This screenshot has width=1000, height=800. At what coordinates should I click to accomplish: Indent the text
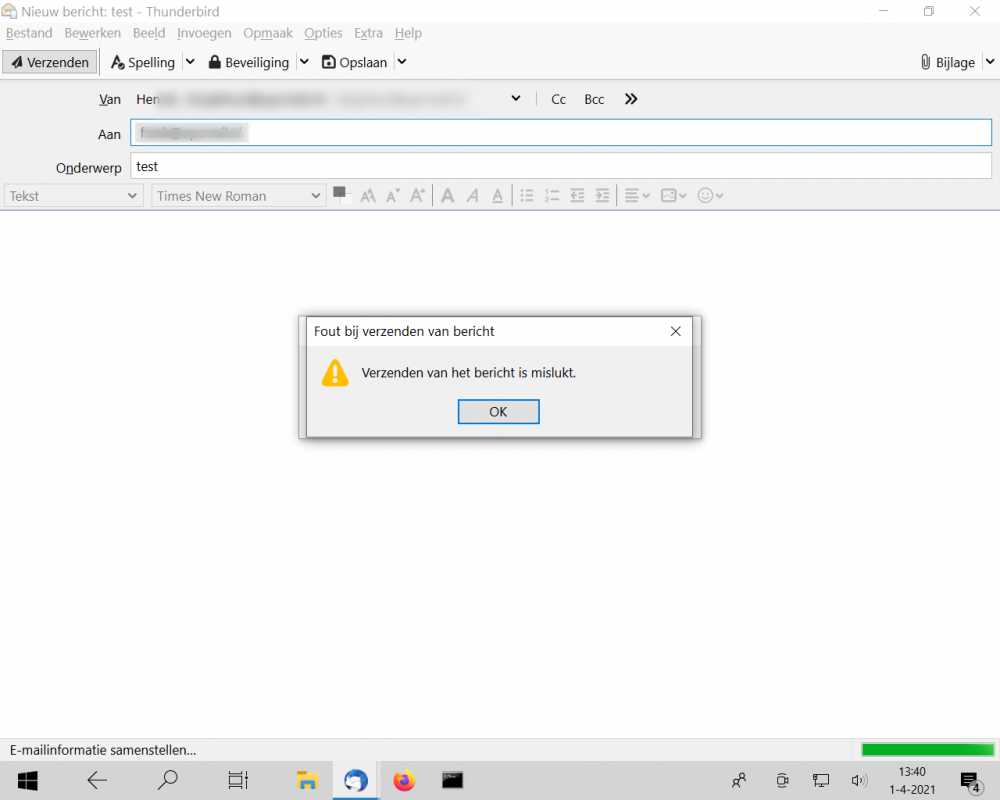[602, 196]
